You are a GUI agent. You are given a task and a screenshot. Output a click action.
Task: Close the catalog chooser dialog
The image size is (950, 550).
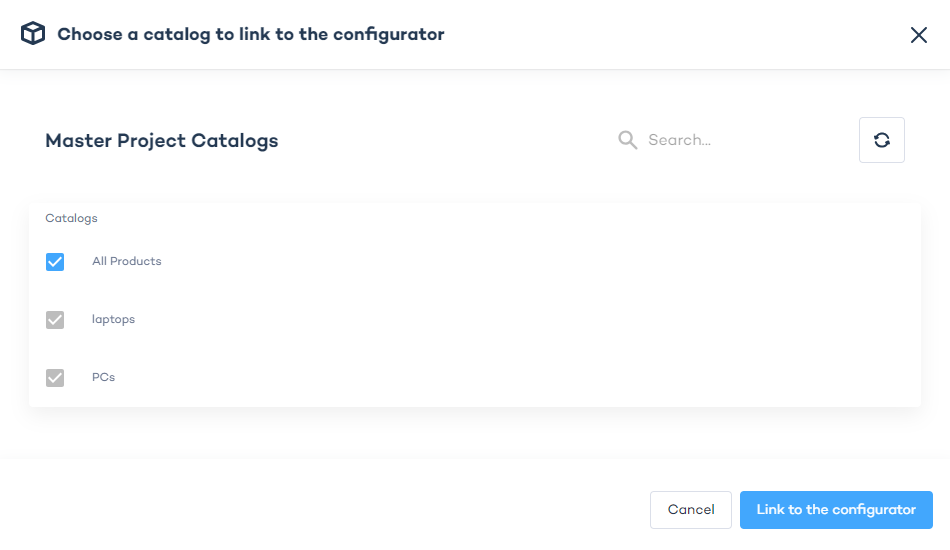919,35
